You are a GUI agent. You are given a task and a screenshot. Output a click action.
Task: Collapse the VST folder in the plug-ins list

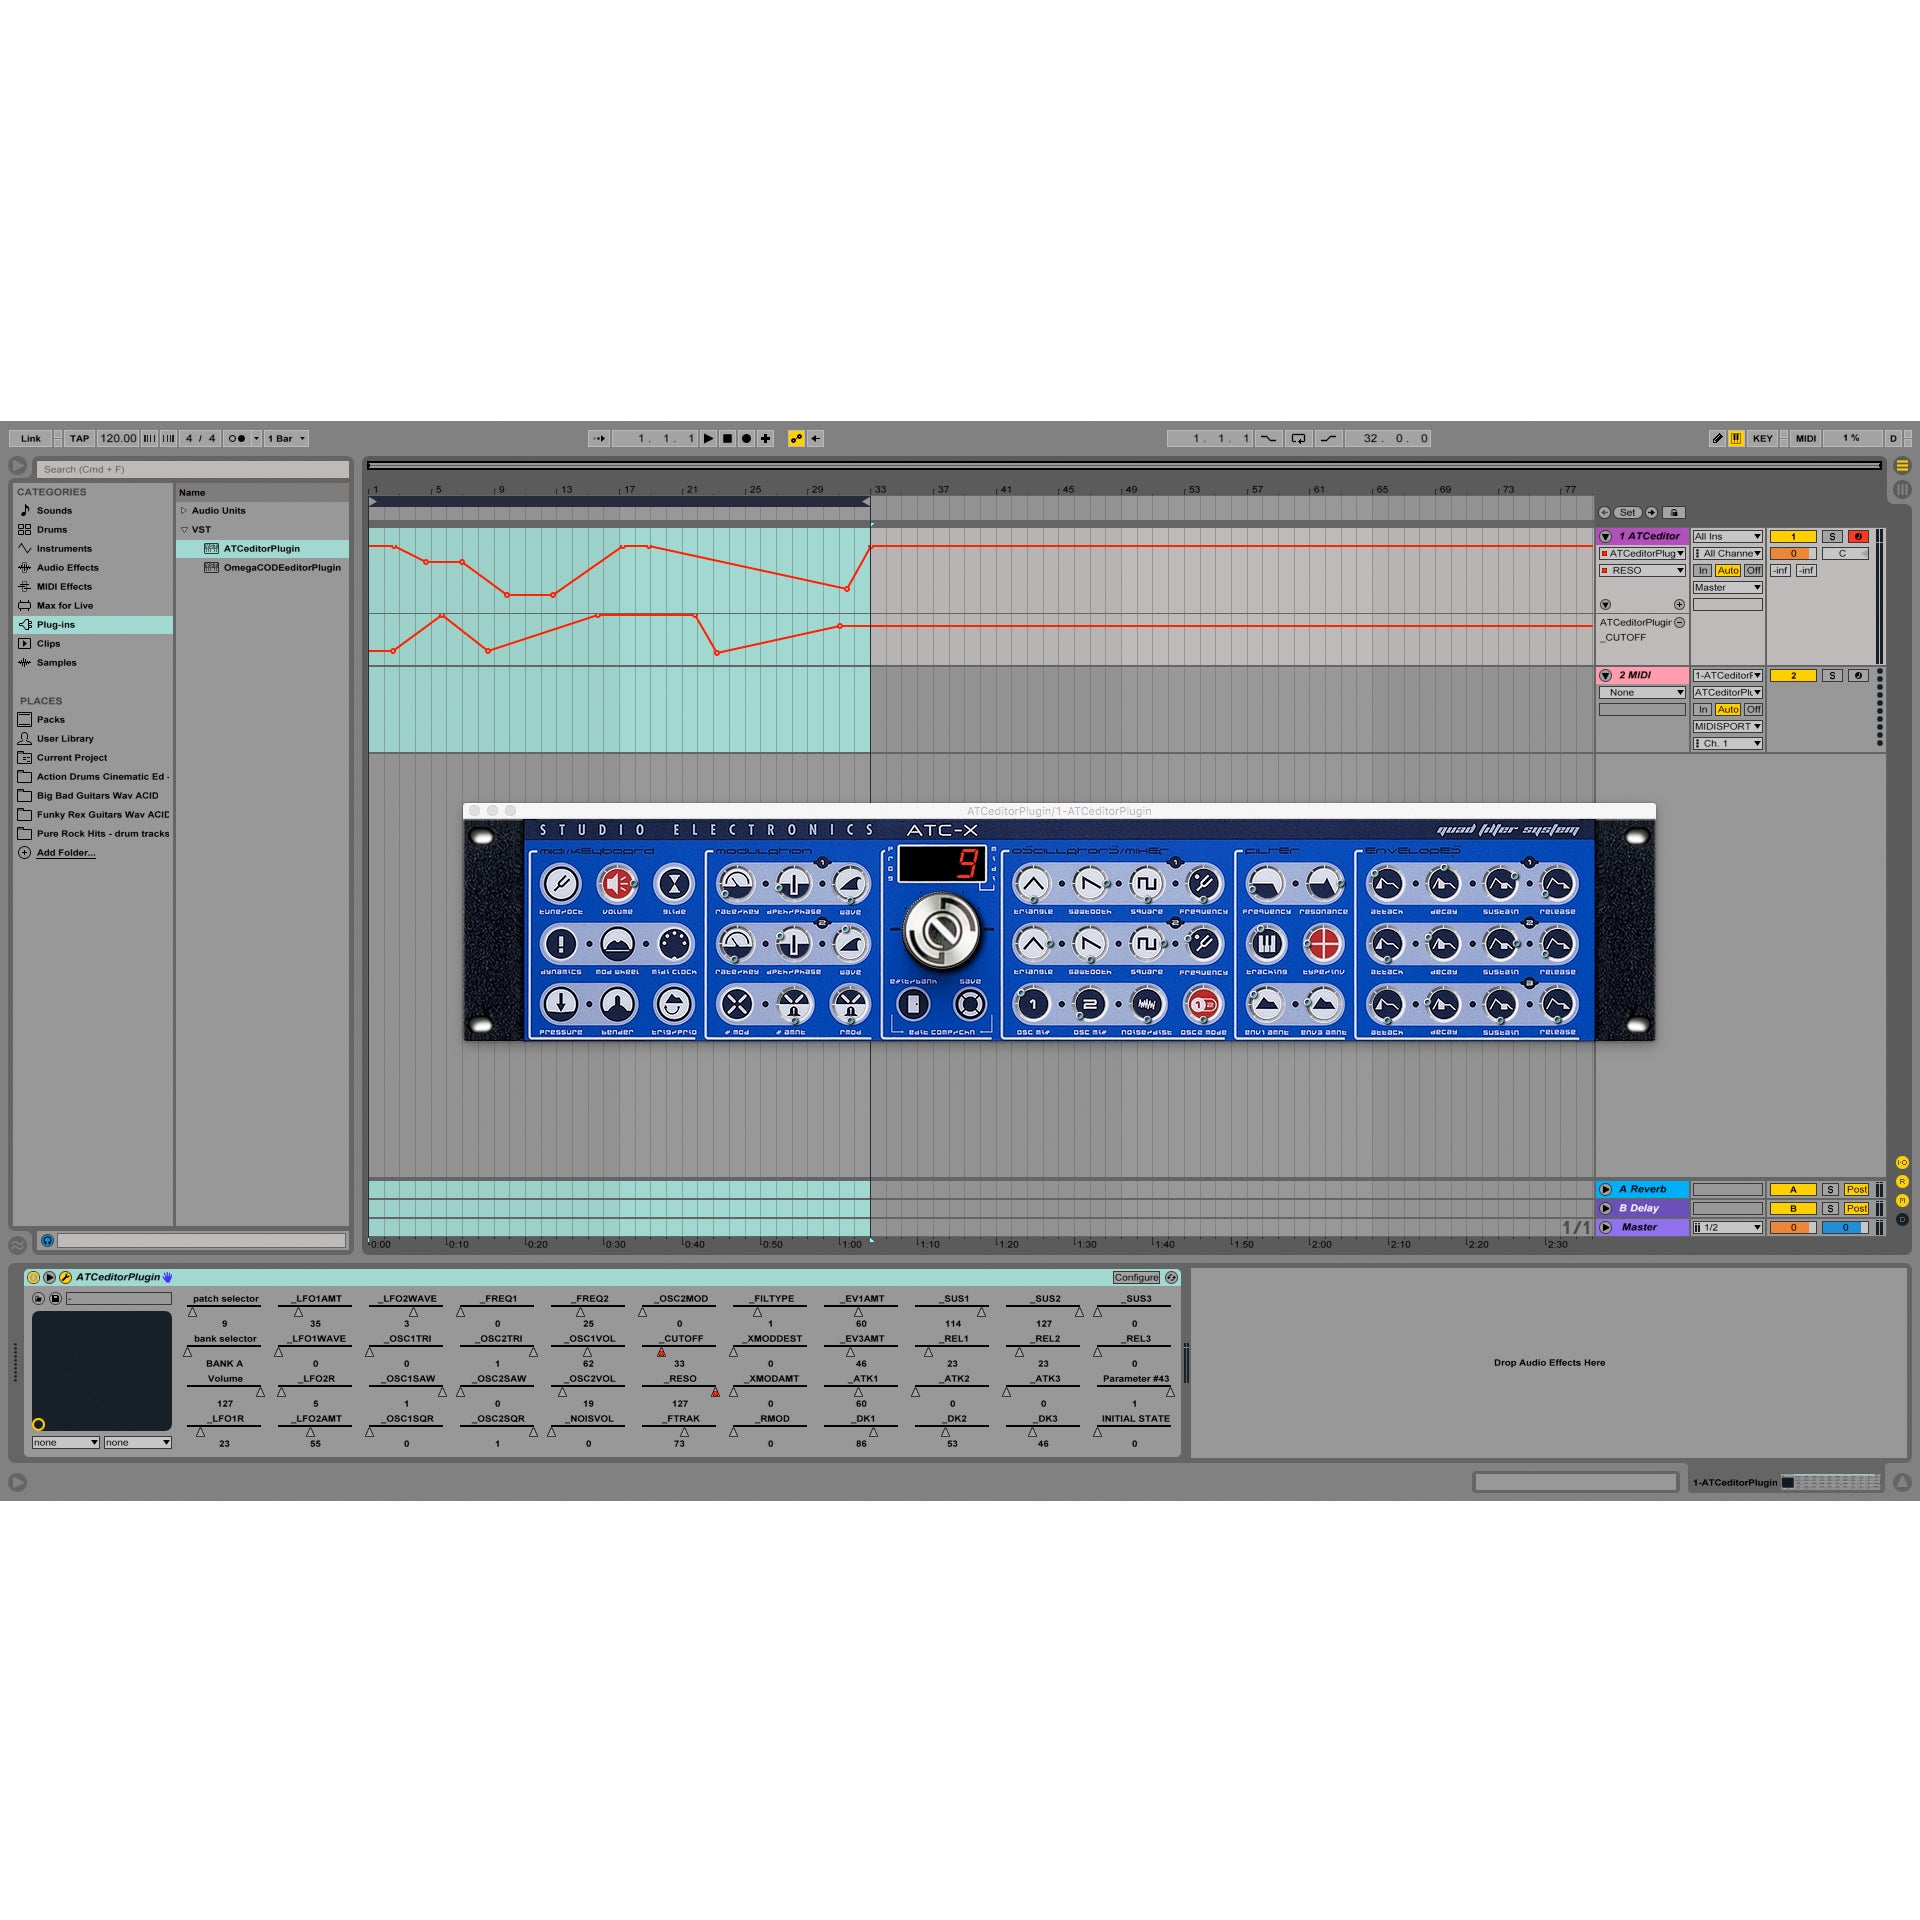tap(186, 529)
